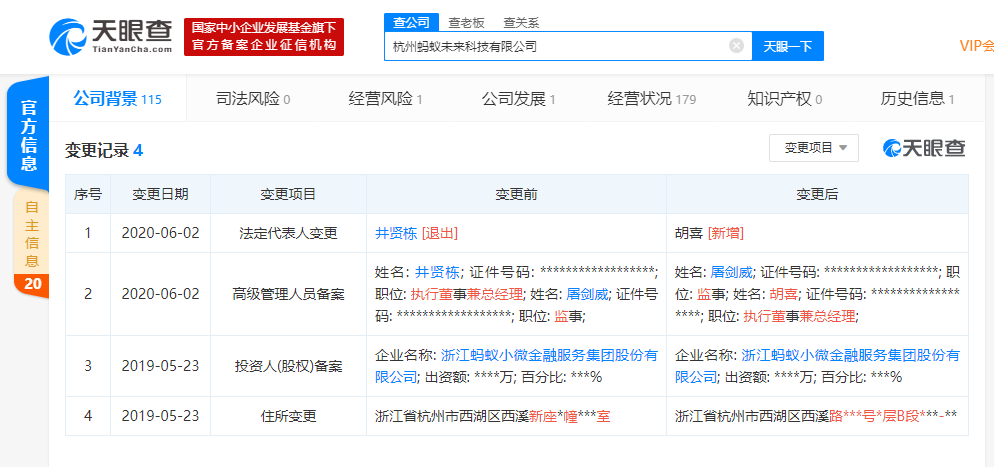This screenshot has width=994, height=467.
Task: Open 屠剑威 link in row 2 变更后 cell
Action: (731, 273)
